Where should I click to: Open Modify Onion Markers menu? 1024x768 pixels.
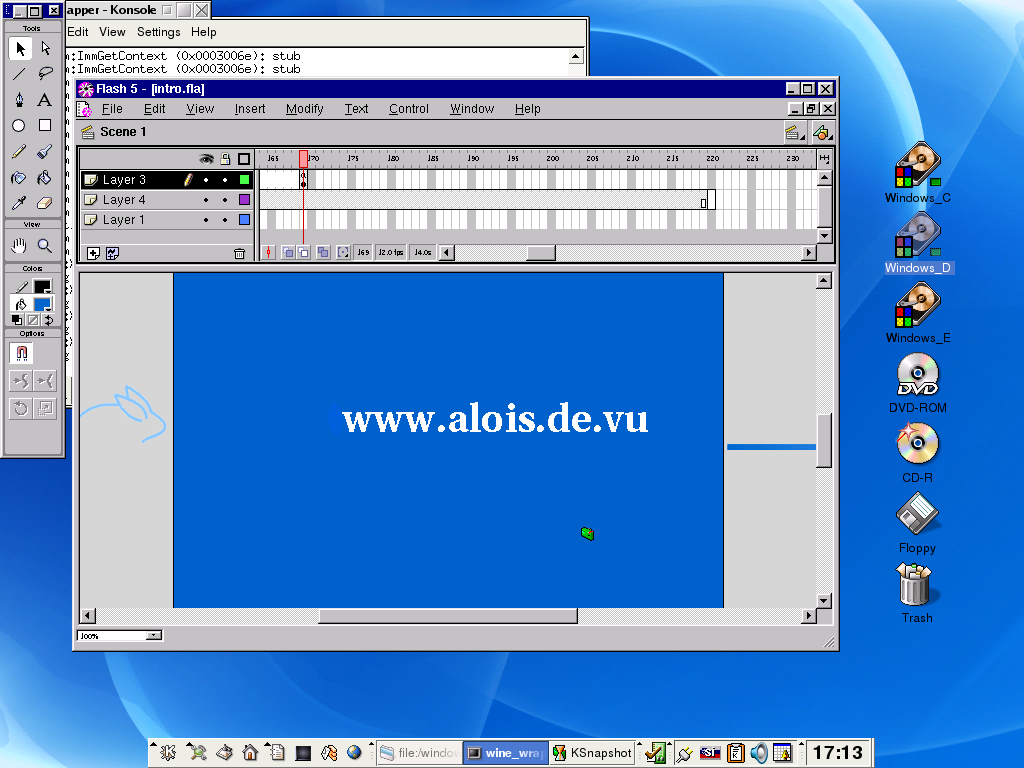pyautogui.click(x=343, y=252)
